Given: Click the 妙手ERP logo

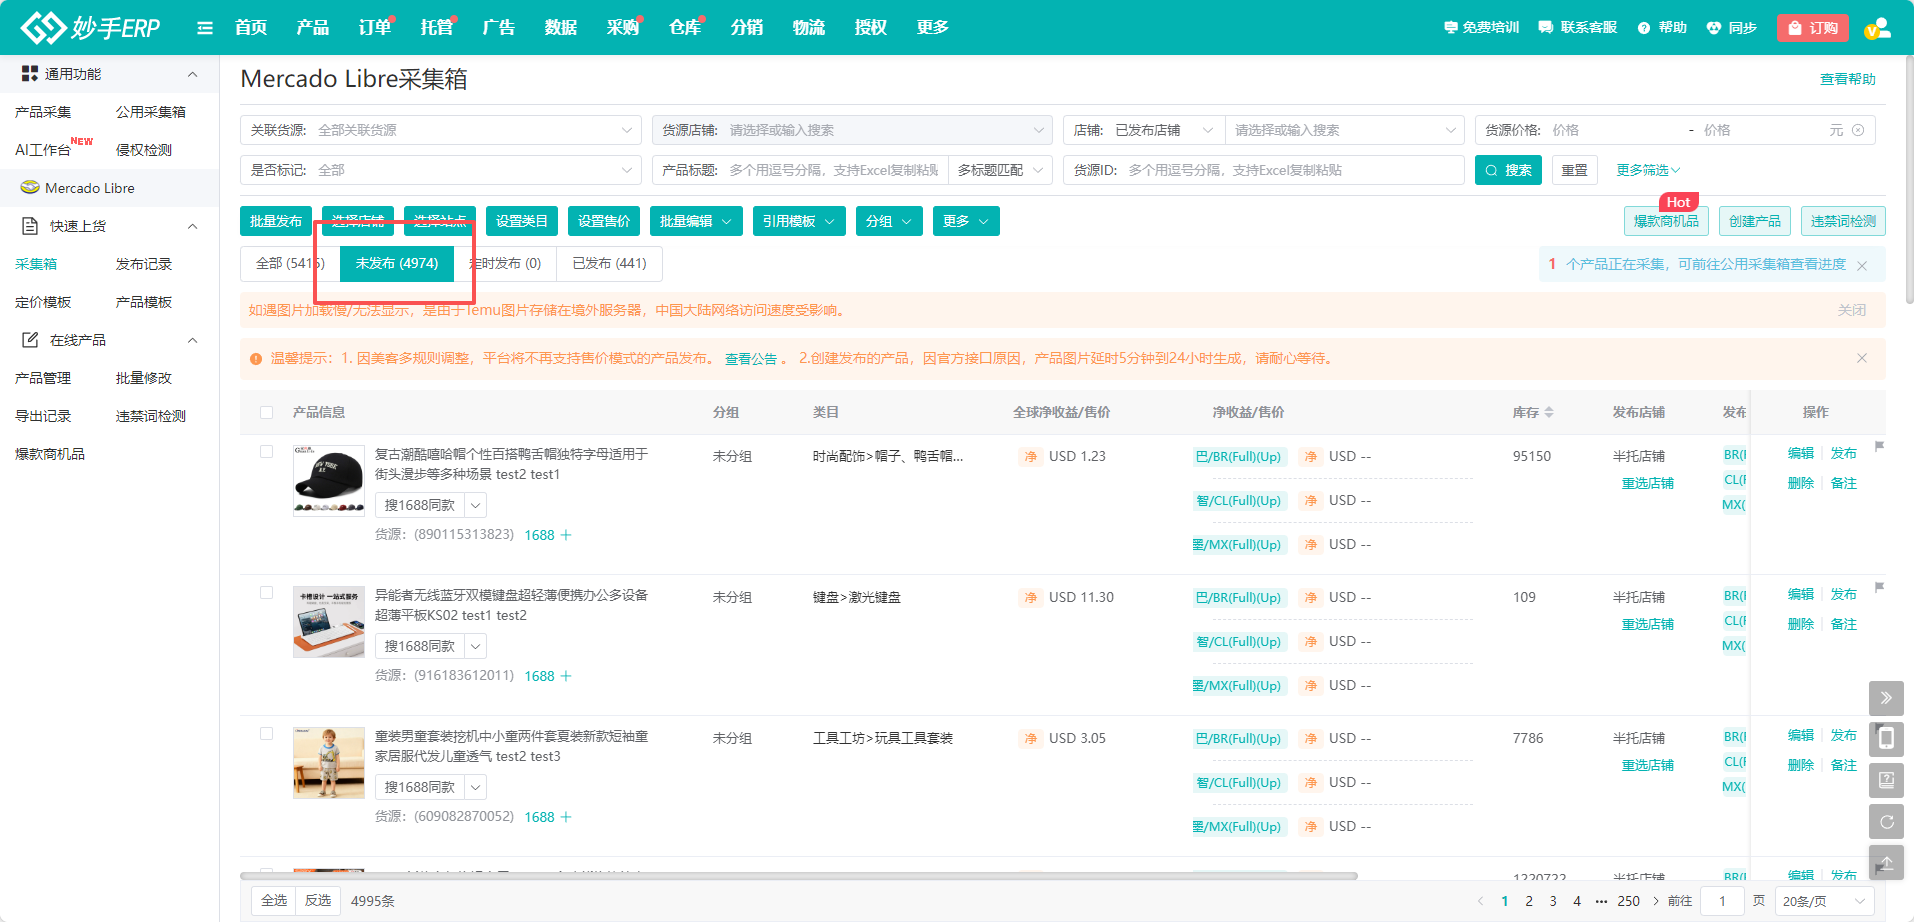Looking at the screenshot, I should point(91,27).
